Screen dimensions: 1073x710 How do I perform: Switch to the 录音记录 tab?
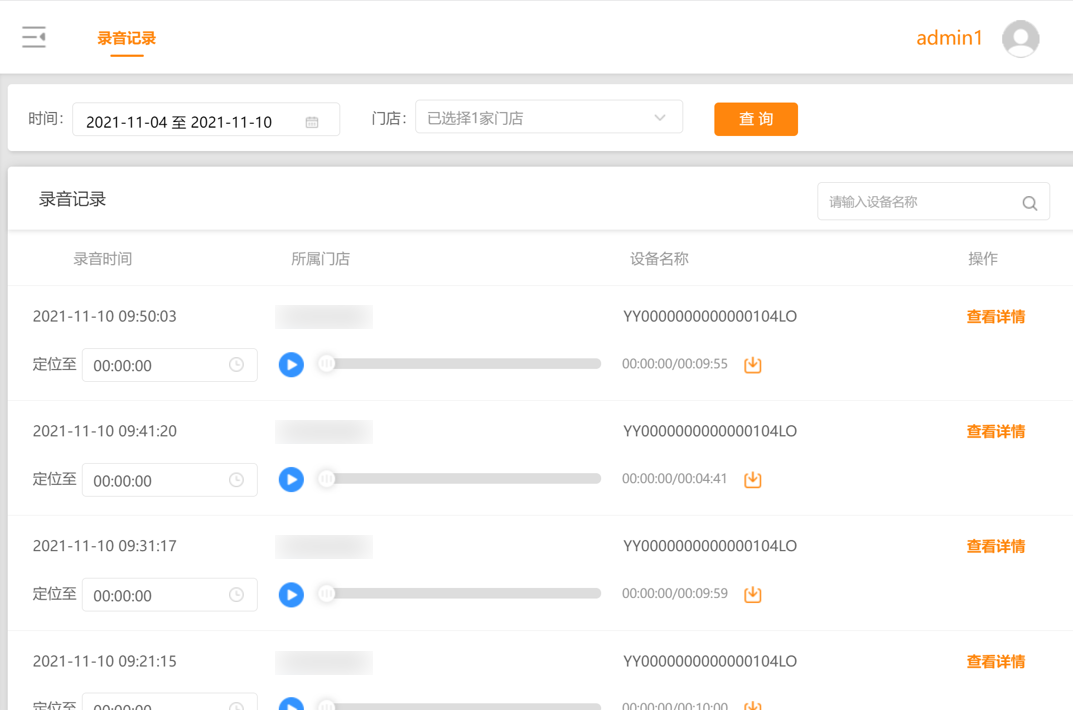coord(126,36)
